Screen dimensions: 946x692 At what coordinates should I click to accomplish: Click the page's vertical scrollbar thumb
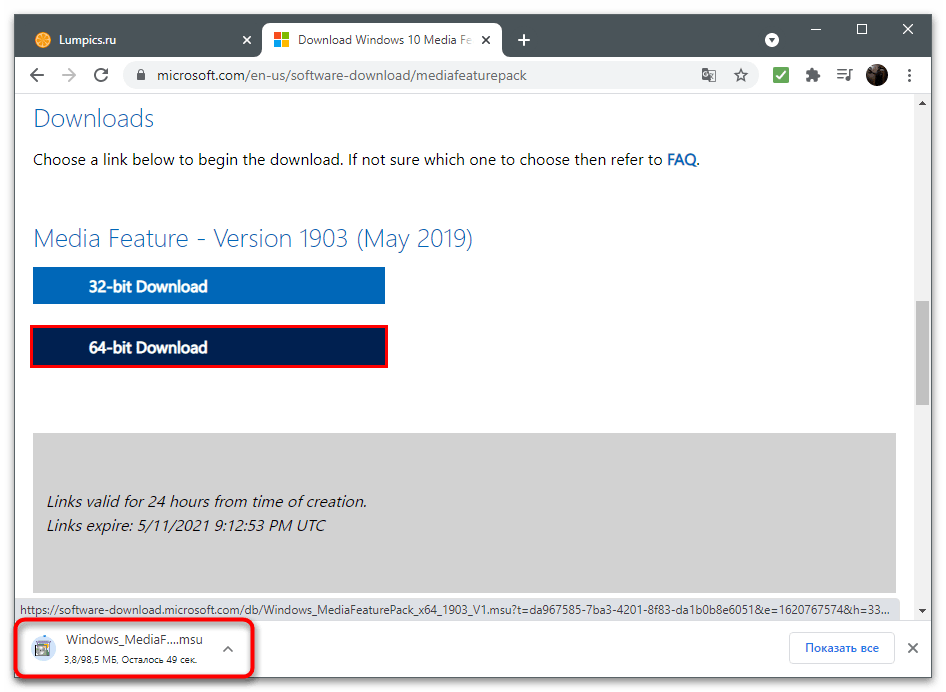click(x=921, y=350)
